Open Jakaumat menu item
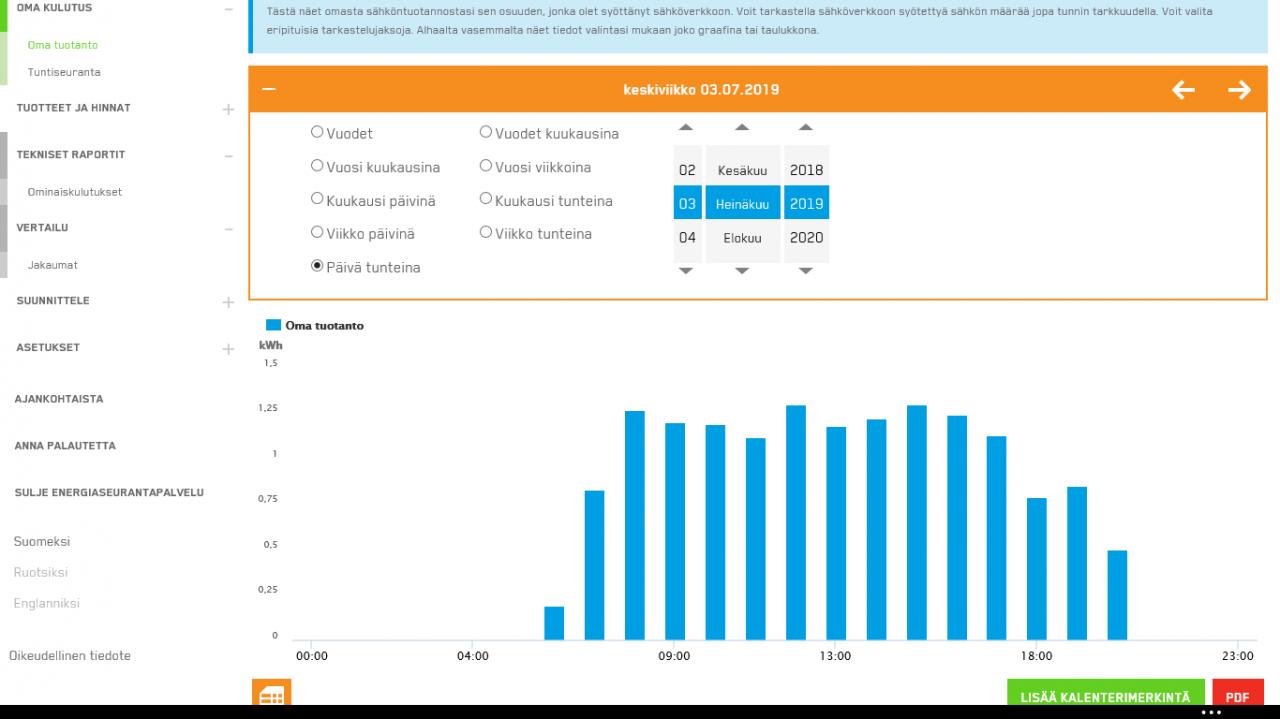 53,265
